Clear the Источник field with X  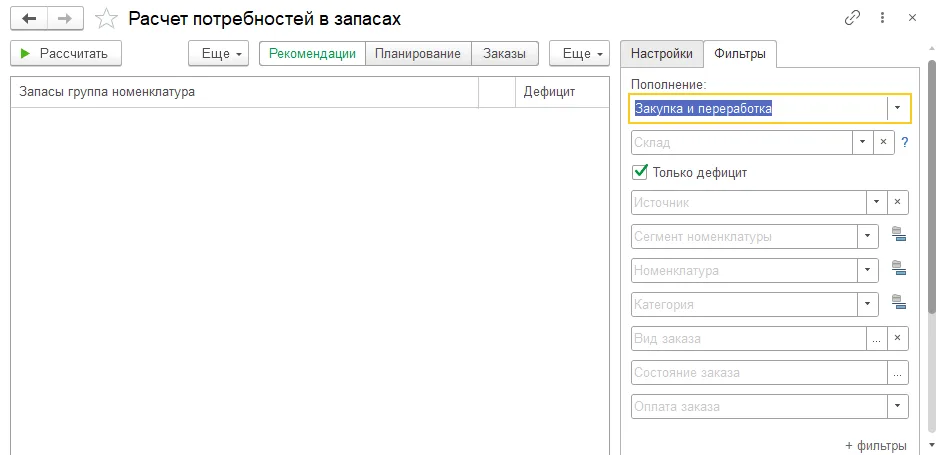[x=898, y=202]
